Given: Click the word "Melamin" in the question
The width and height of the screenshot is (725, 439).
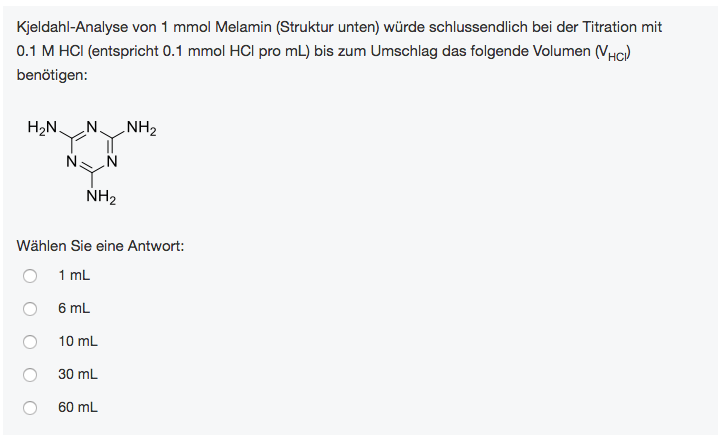Looking at the screenshot, I should (x=243, y=27).
